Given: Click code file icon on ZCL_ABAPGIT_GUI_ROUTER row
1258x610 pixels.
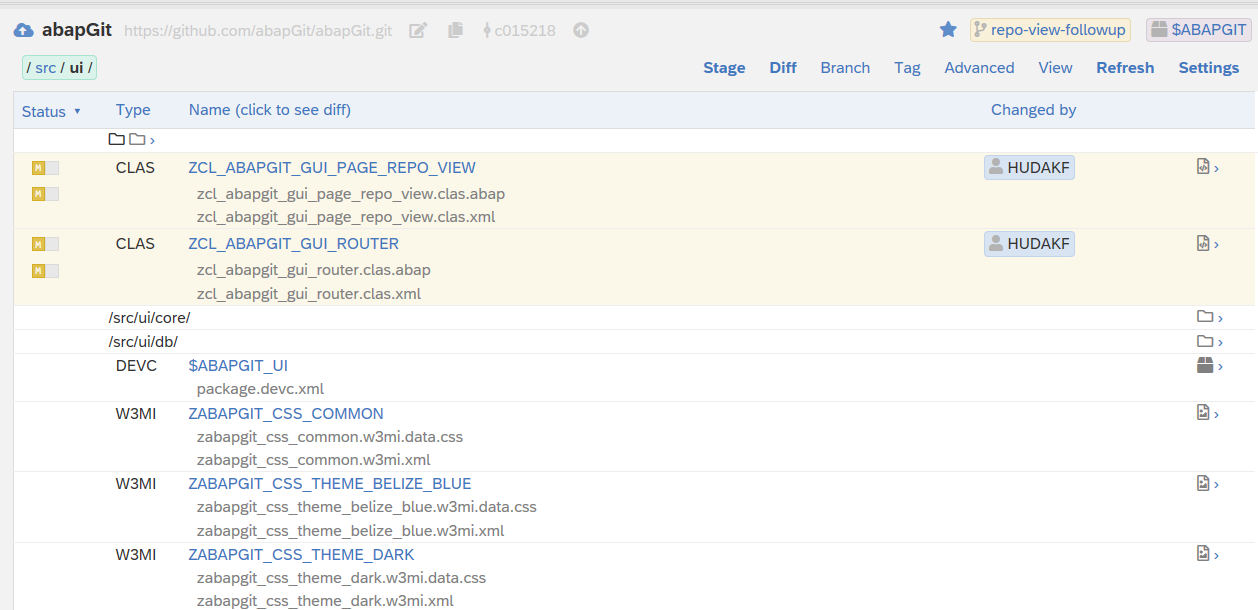Looking at the screenshot, I should click(x=1203, y=243).
